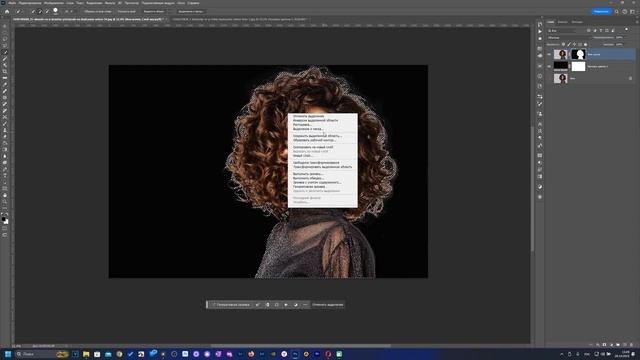Switch to the second document tab
The height and width of the screenshot is (360, 640).
239,19
